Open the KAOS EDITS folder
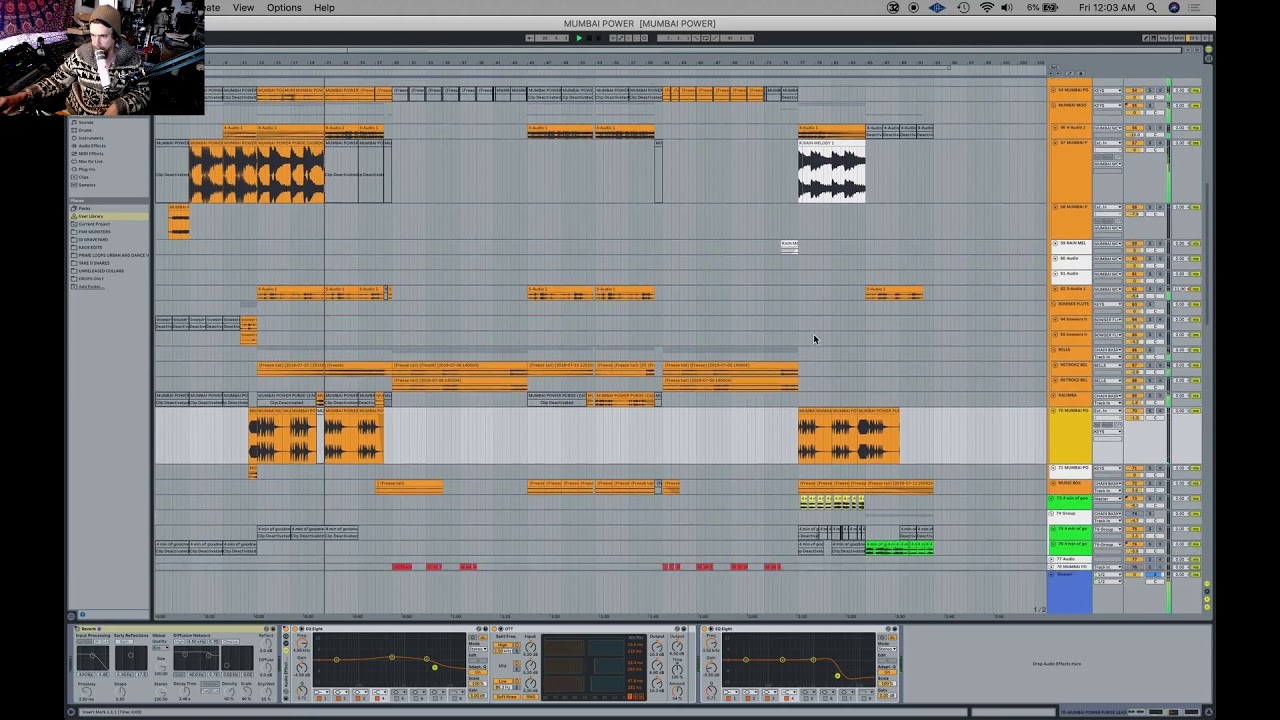 (x=91, y=247)
